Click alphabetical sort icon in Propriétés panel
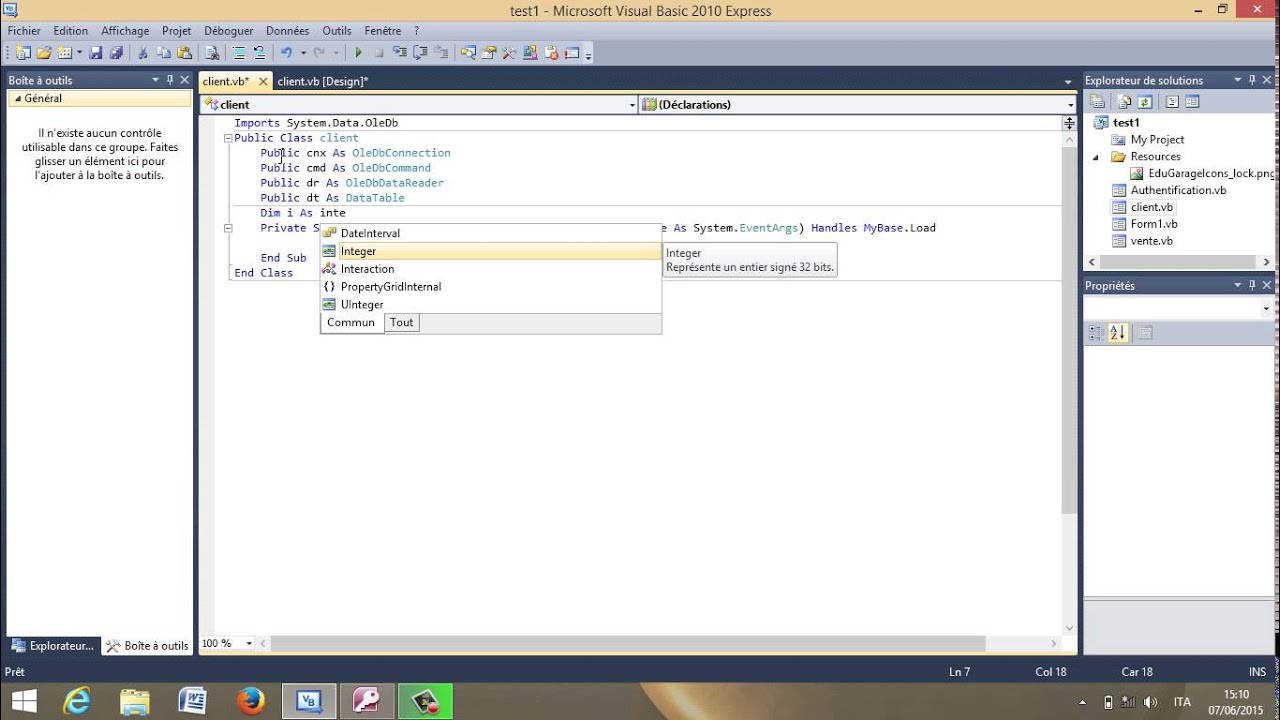Screen dimensions: 1280x720 1117,333
